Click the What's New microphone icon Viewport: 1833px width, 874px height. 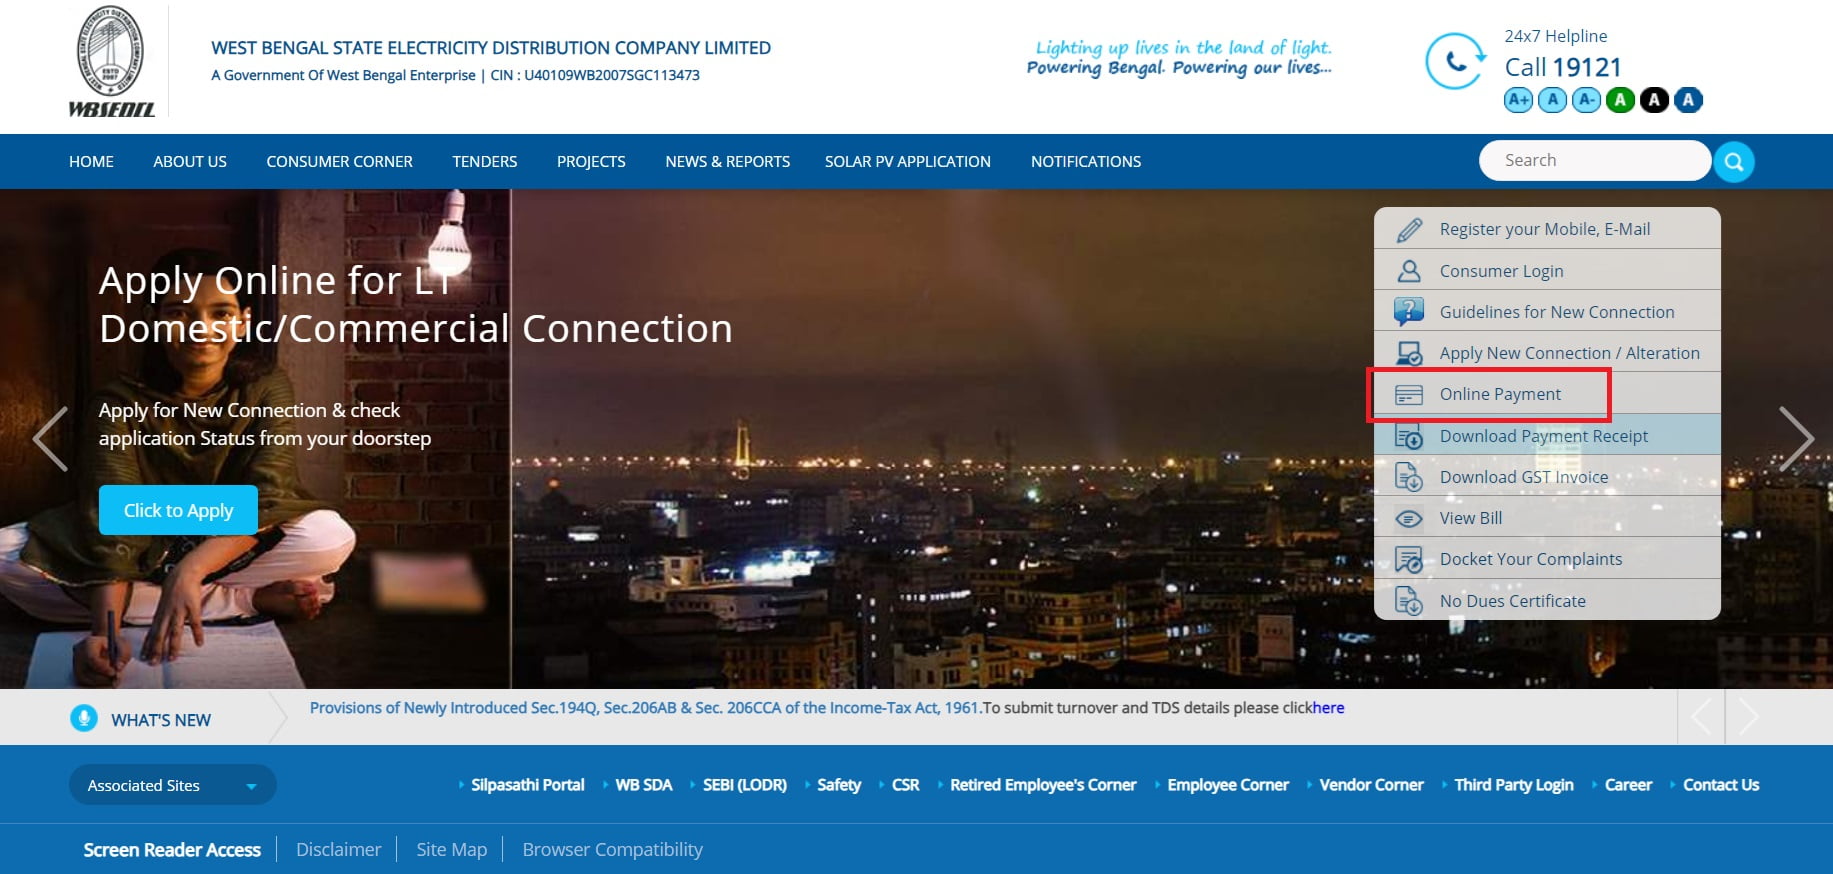(84, 718)
